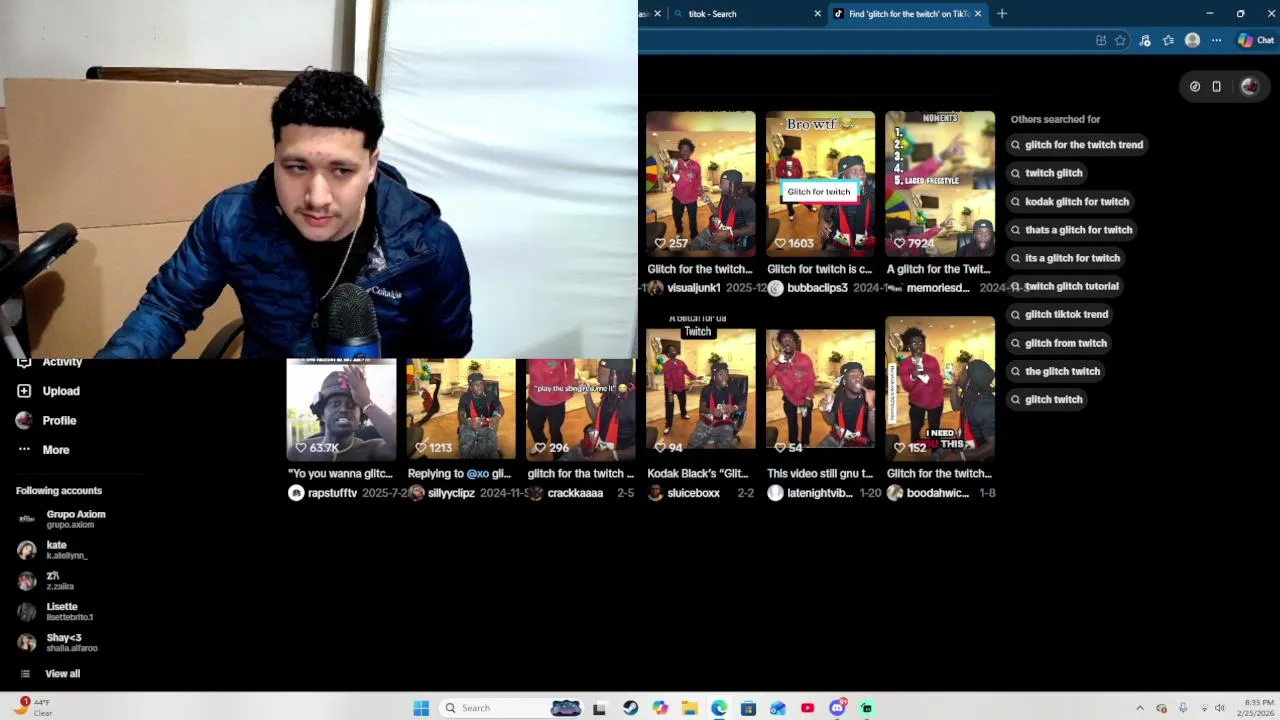Open video thumbnail with 296 likes
The width and height of the screenshot is (1280, 720).
(x=581, y=409)
